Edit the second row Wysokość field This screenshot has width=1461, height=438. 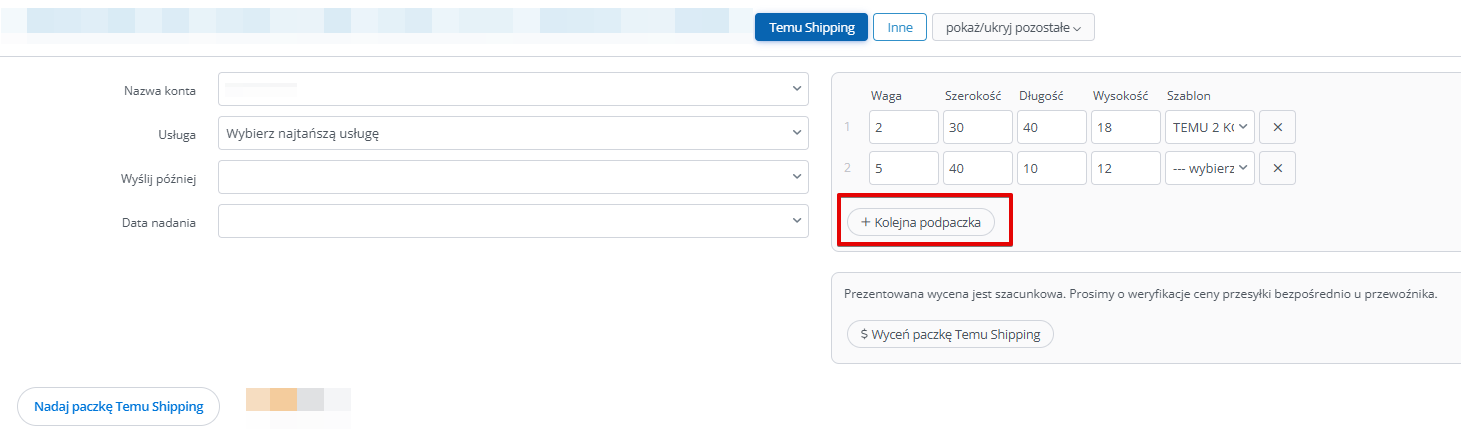1125,169
